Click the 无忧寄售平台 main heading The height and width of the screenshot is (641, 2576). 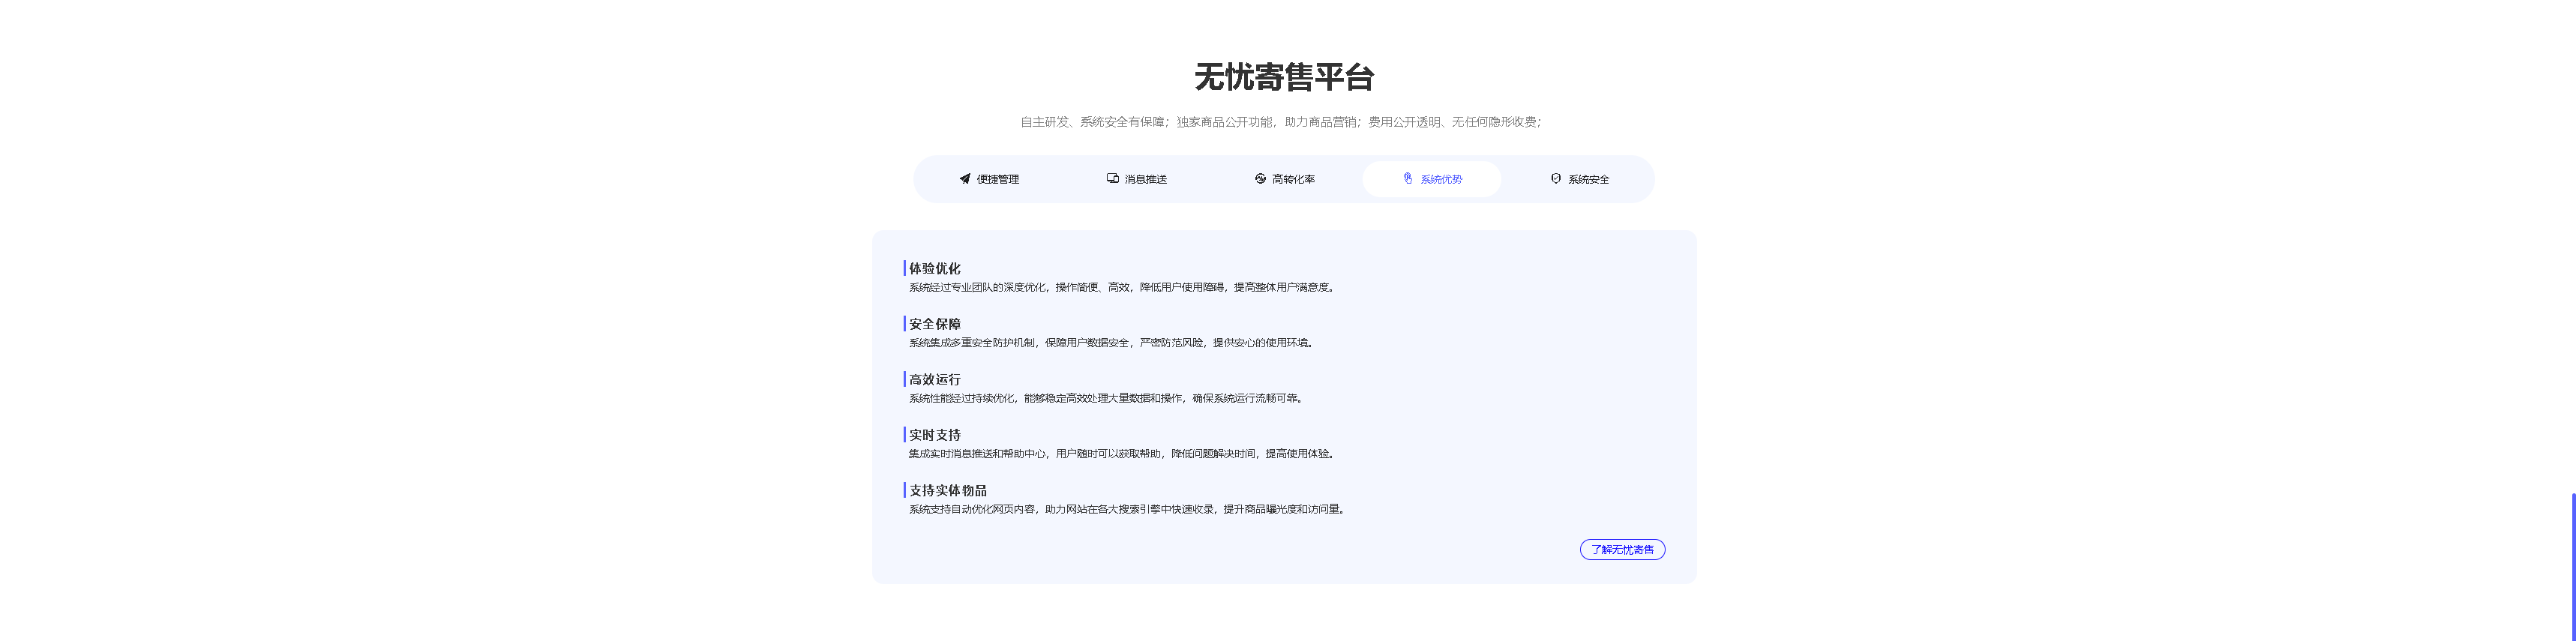[1284, 77]
